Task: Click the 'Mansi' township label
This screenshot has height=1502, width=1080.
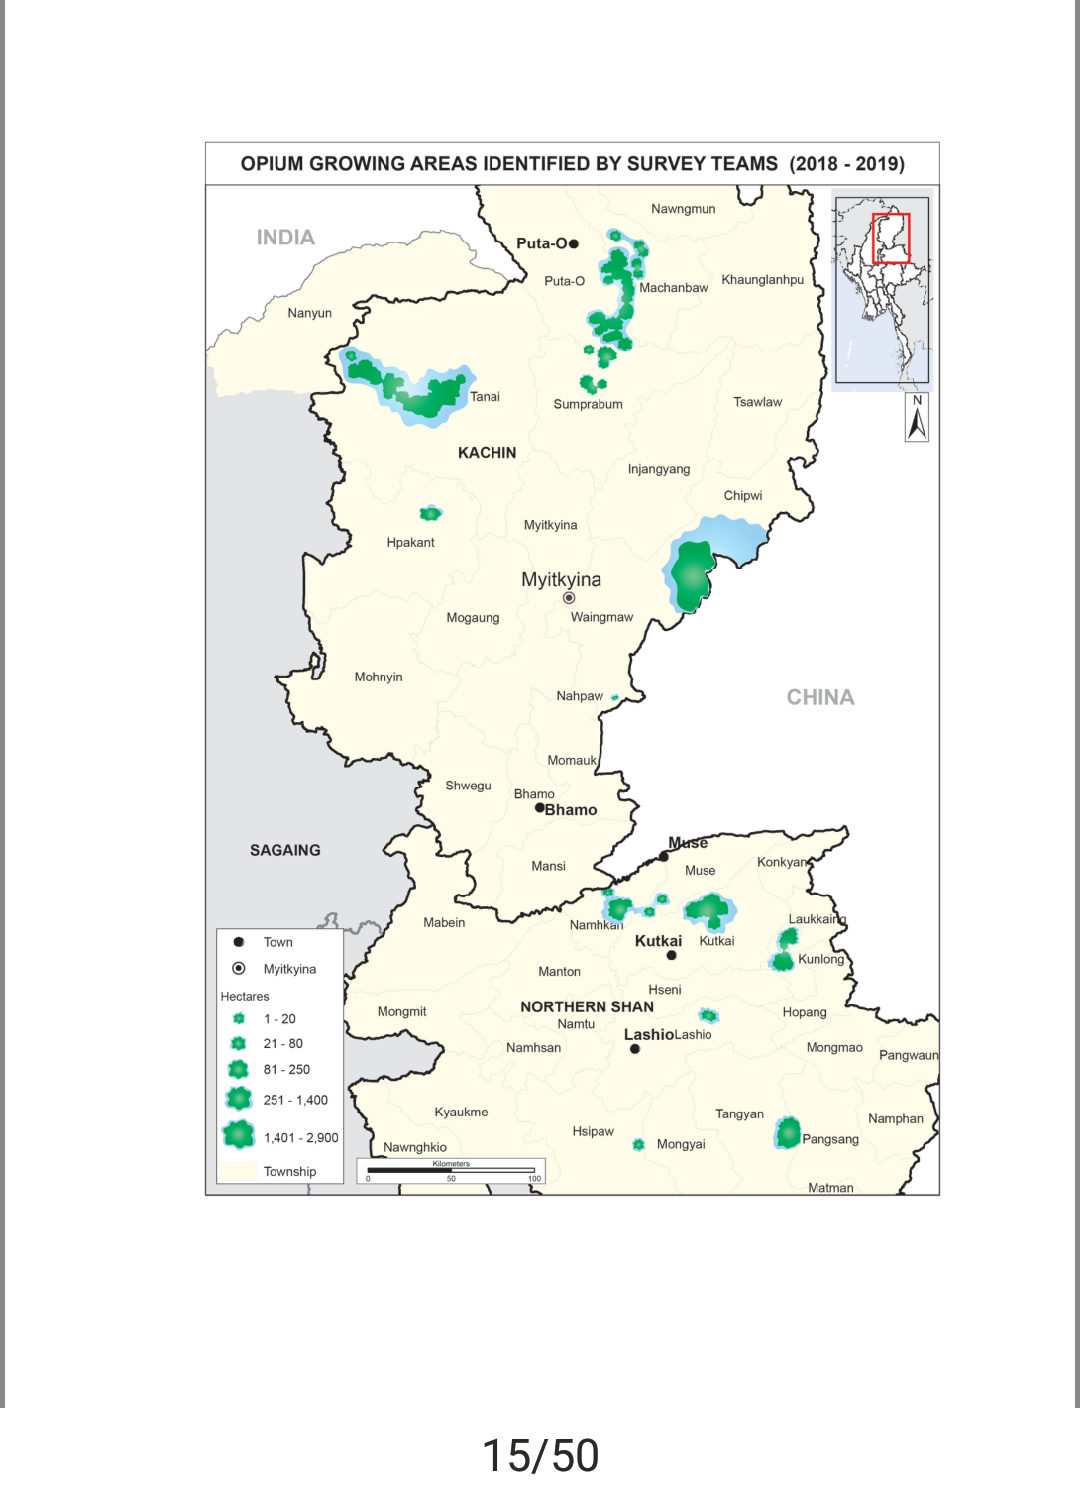Action: [x=548, y=866]
